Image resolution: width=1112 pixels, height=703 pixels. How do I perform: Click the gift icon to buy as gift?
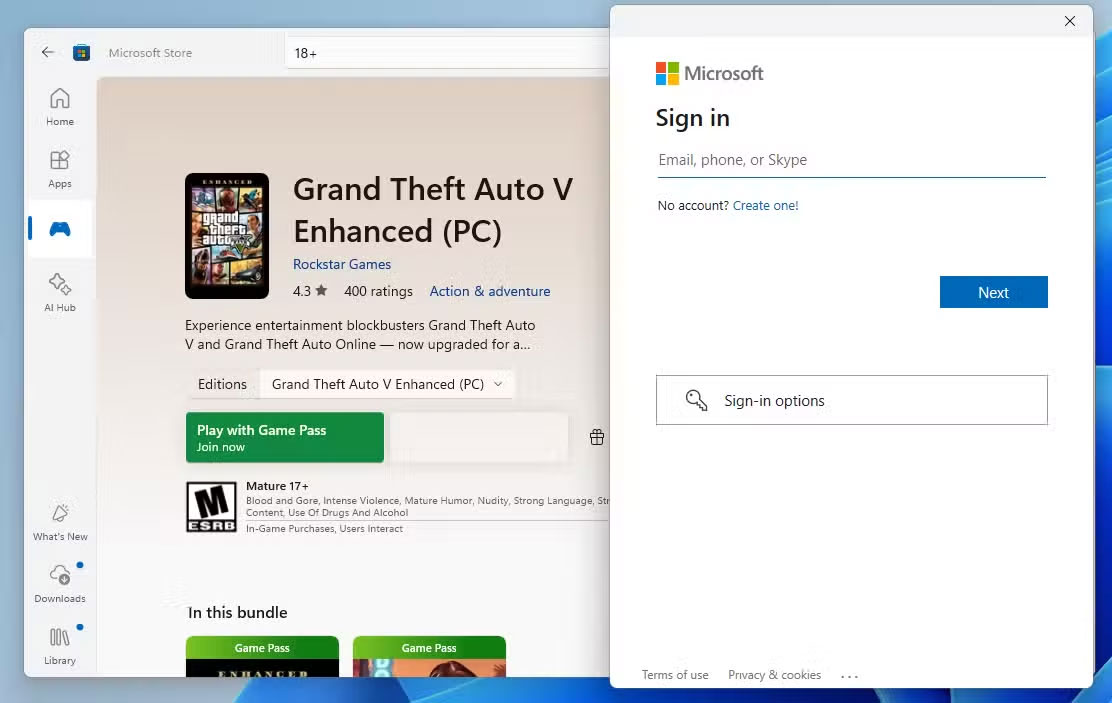[597, 437]
